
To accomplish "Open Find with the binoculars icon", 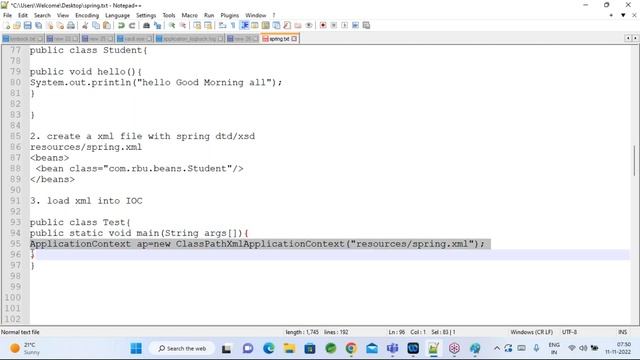I will [x=146, y=25].
